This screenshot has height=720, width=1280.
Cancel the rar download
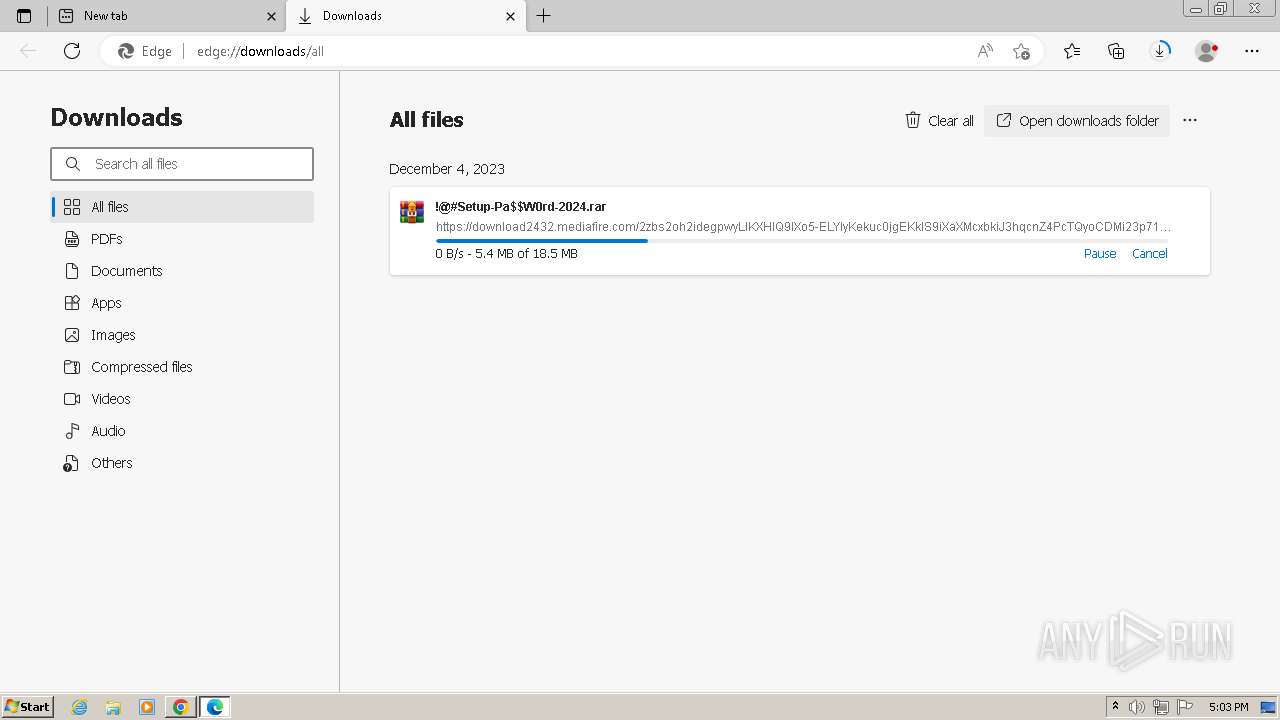coord(1150,254)
